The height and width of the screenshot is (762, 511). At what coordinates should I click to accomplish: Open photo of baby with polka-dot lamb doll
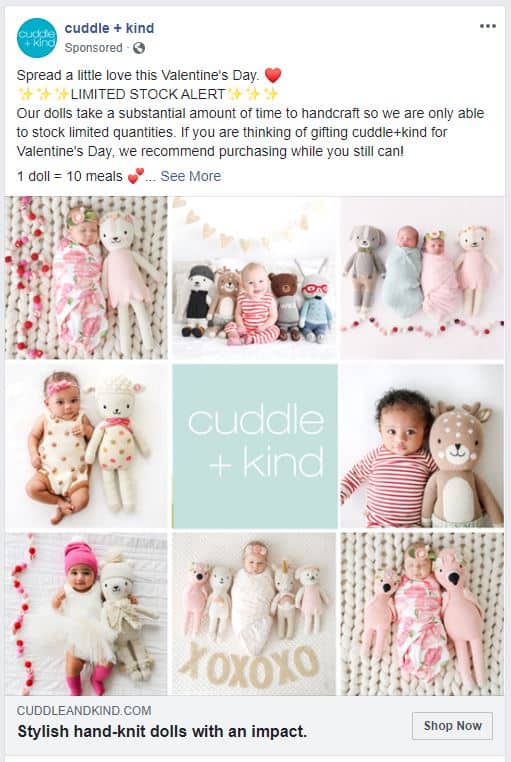point(86,446)
